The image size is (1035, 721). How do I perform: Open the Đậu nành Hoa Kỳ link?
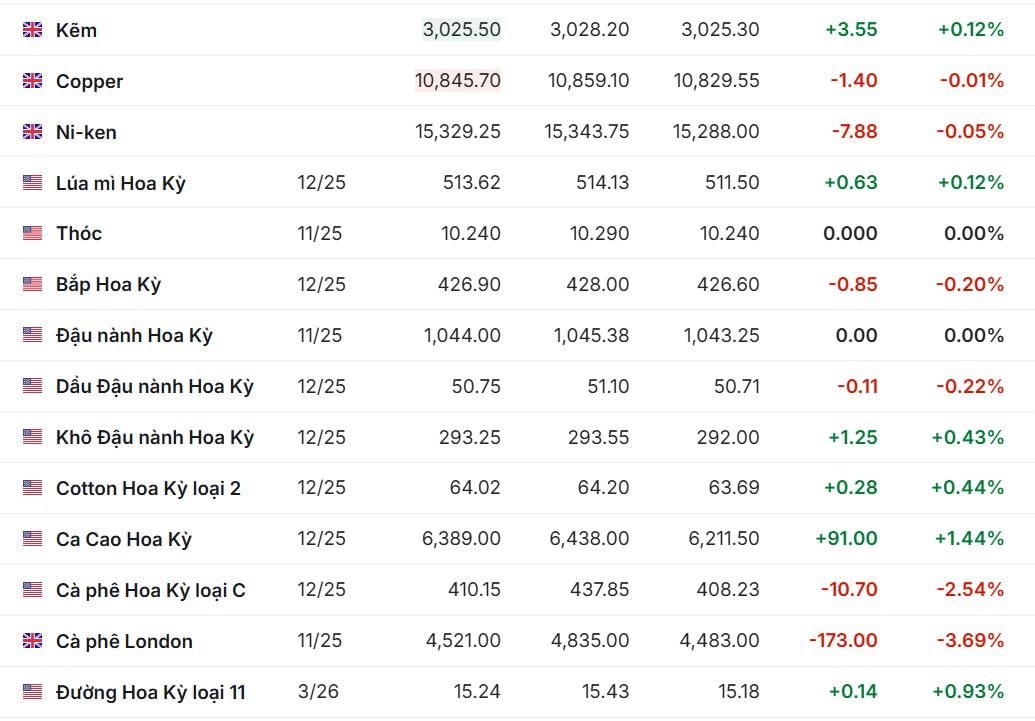coord(134,335)
